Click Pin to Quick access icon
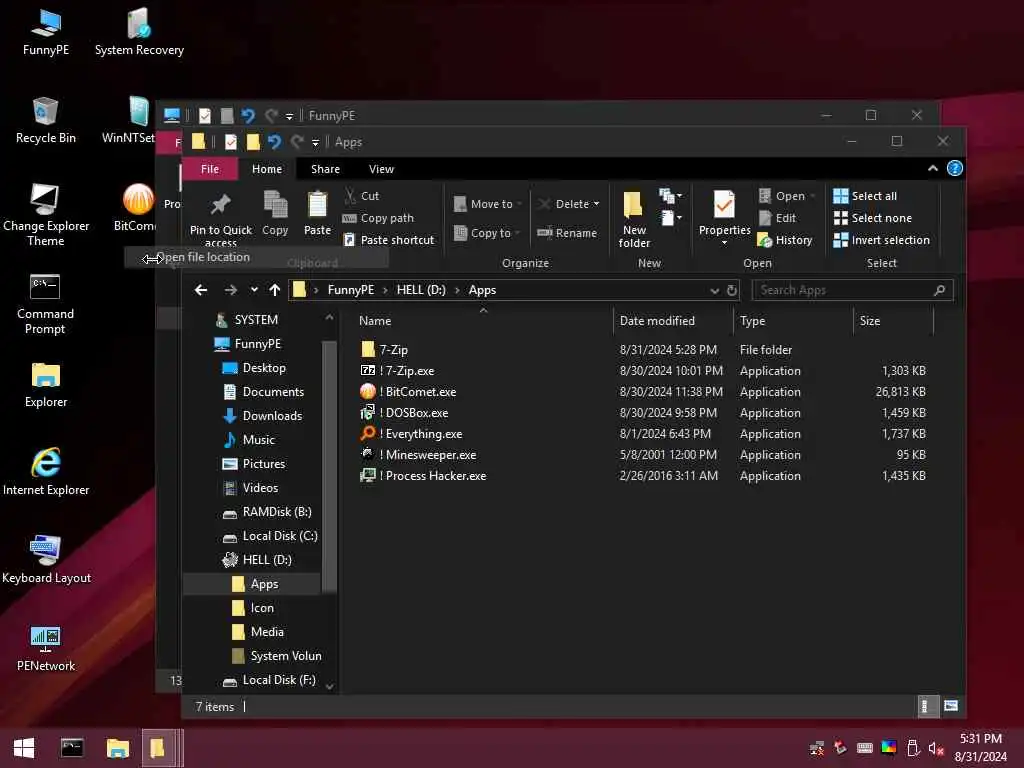Screen dimensions: 1024x768 220,205
